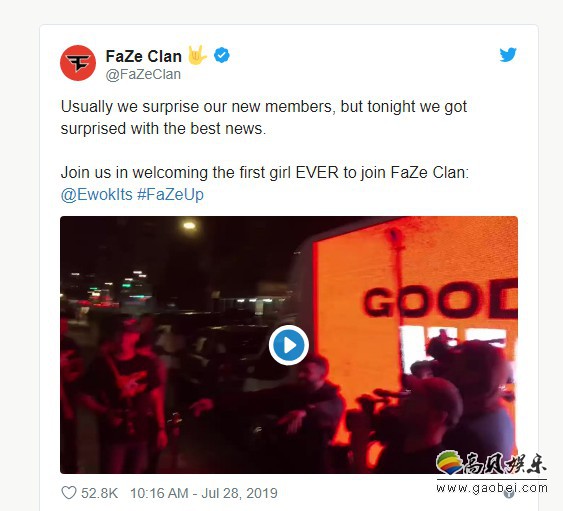Click the "Join us in welcoming" sentence
The width and height of the screenshot is (563, 511).
coord(265,173)
